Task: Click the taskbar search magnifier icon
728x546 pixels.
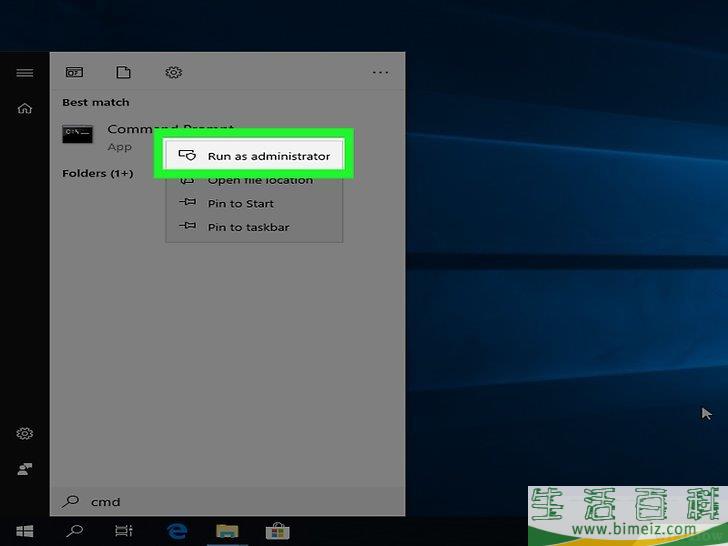Action: [75, 531]
